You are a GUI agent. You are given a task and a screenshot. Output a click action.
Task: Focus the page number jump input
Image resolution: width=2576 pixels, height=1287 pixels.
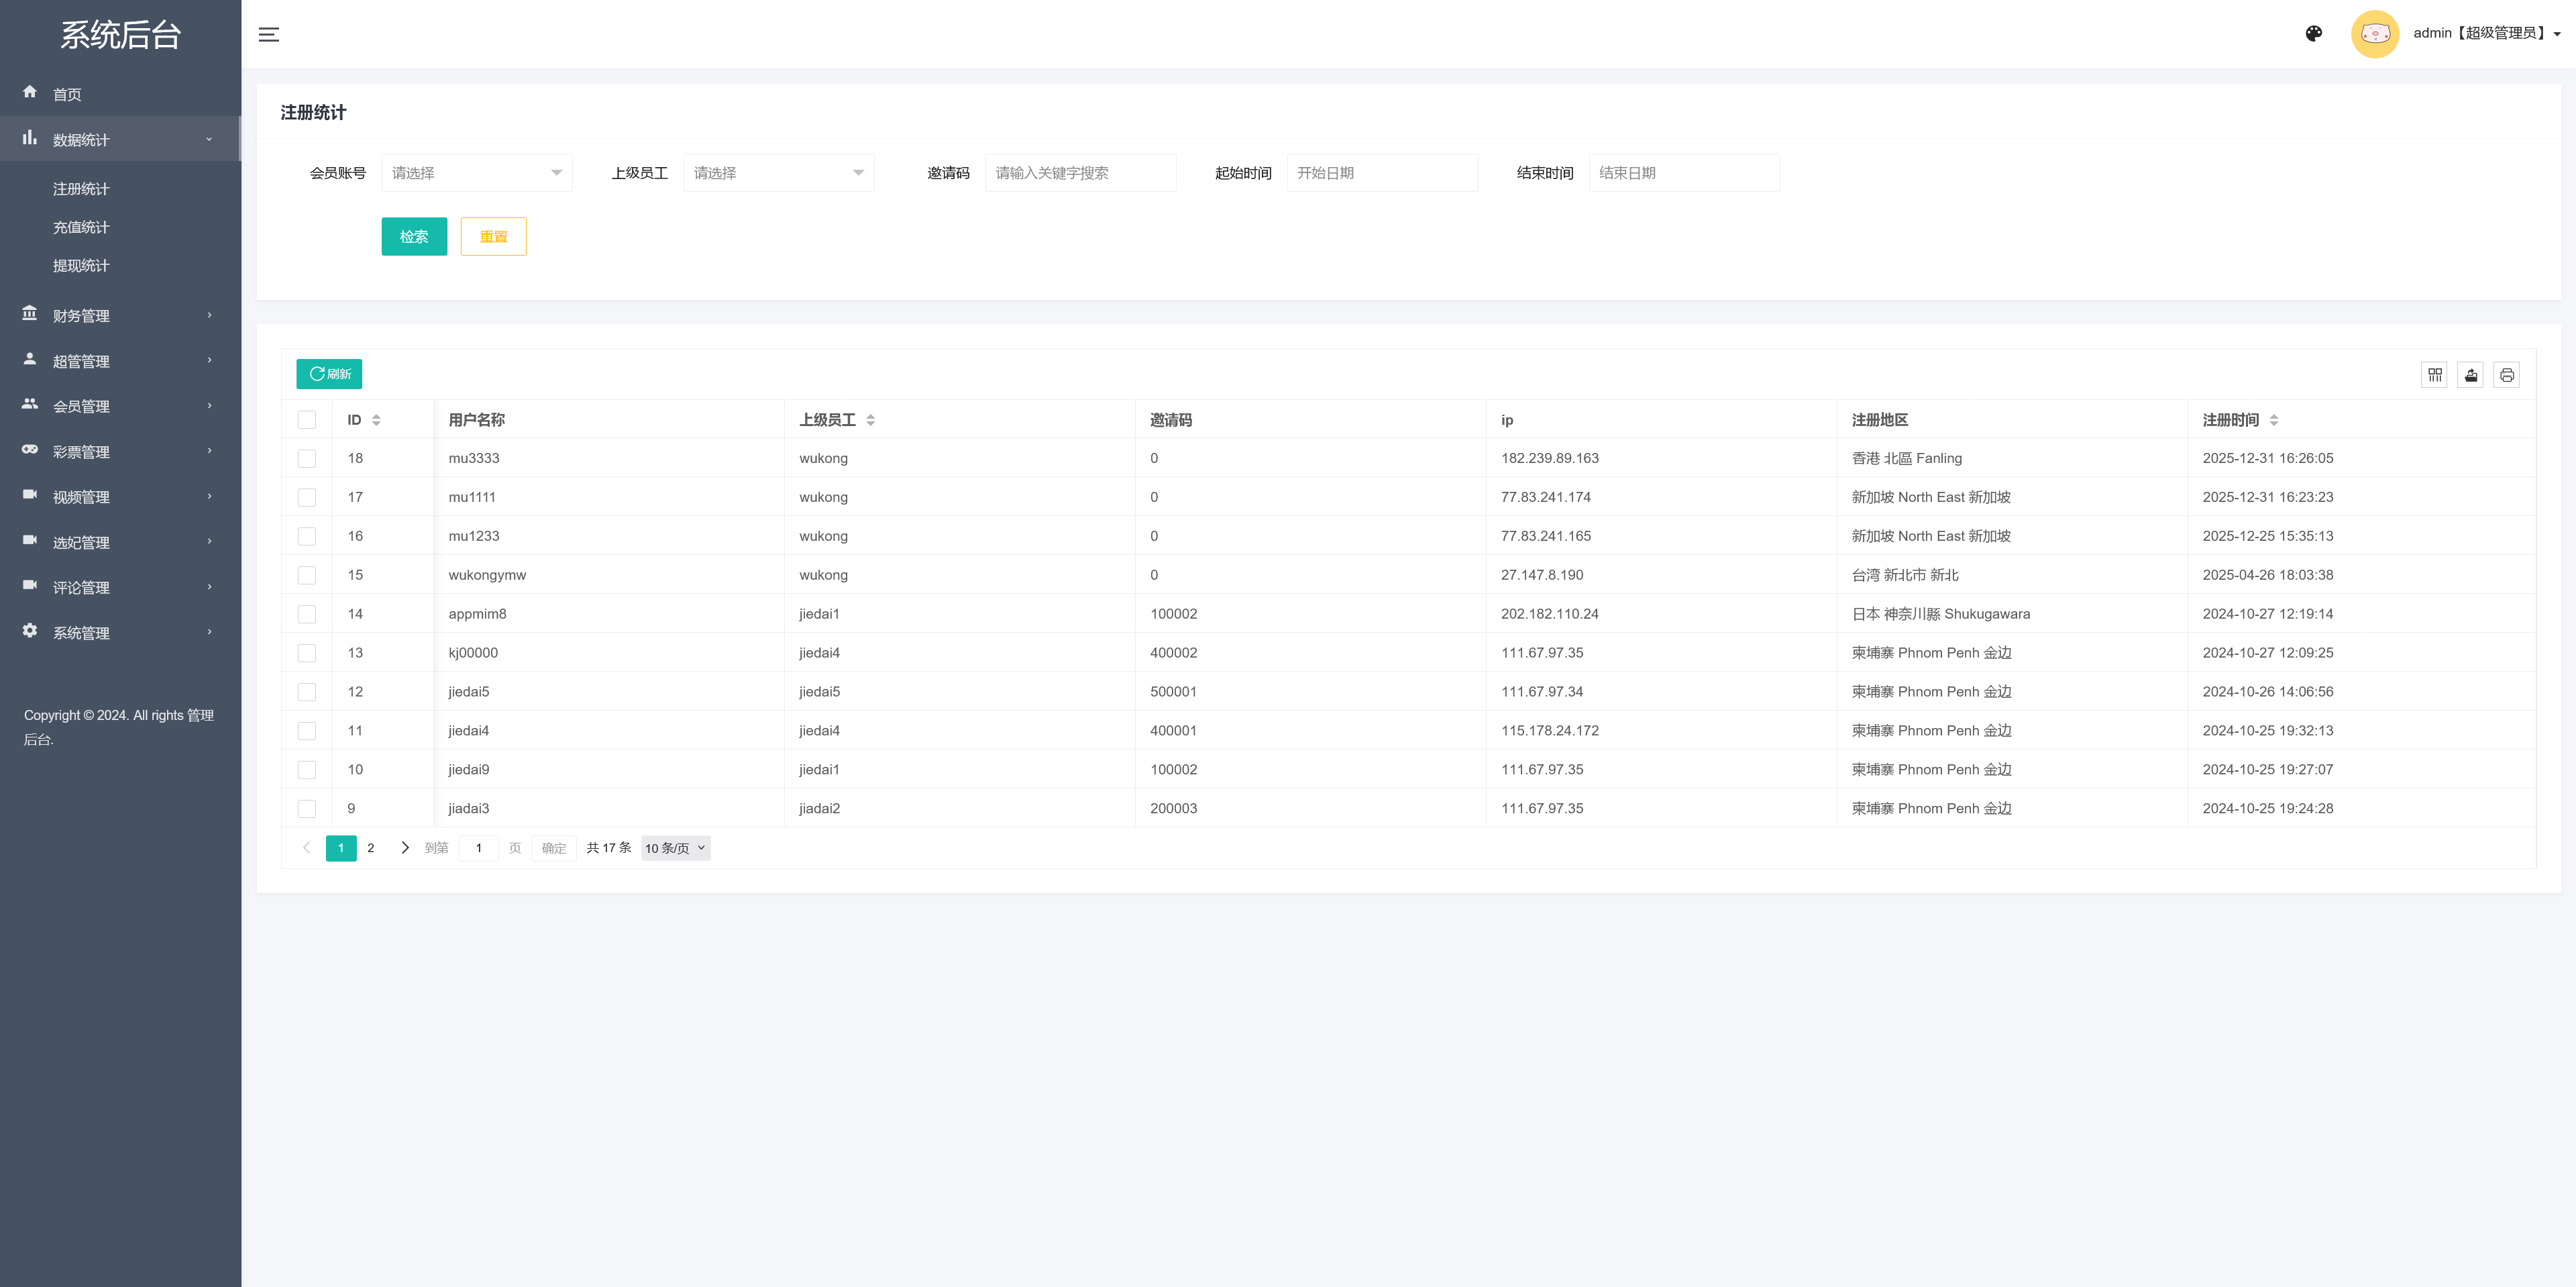pos(479,848)
